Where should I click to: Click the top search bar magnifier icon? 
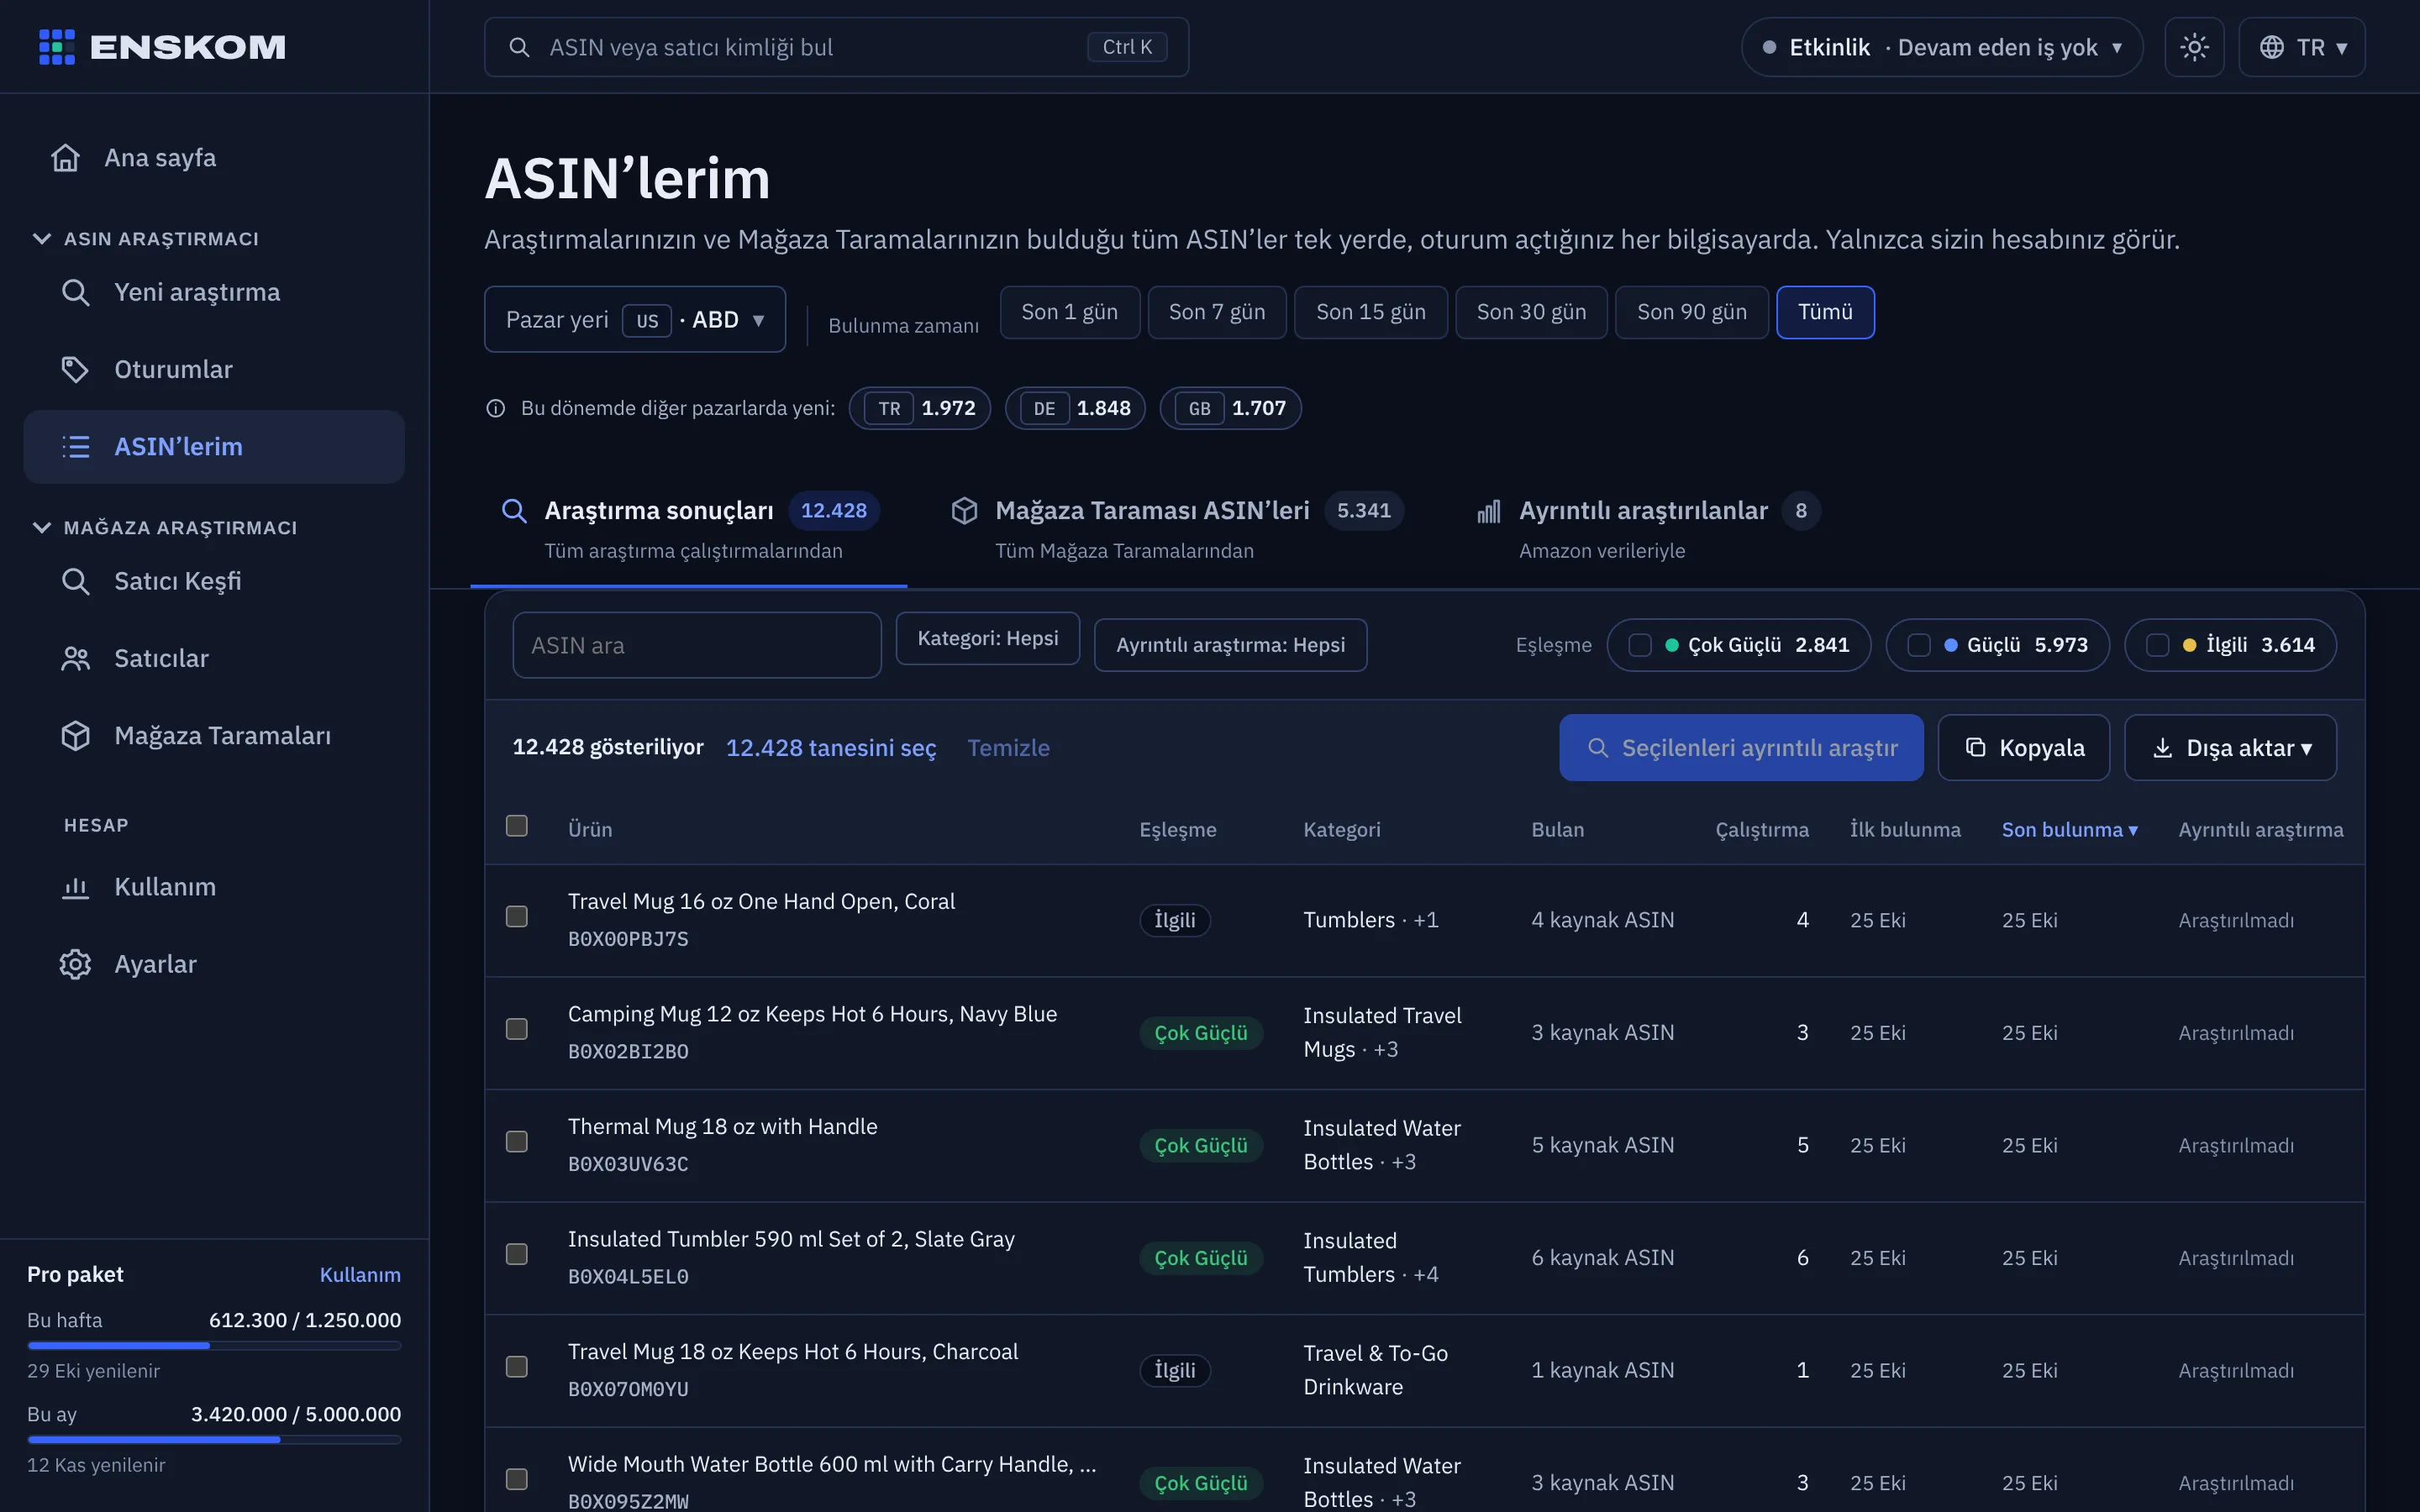[519, 47]
